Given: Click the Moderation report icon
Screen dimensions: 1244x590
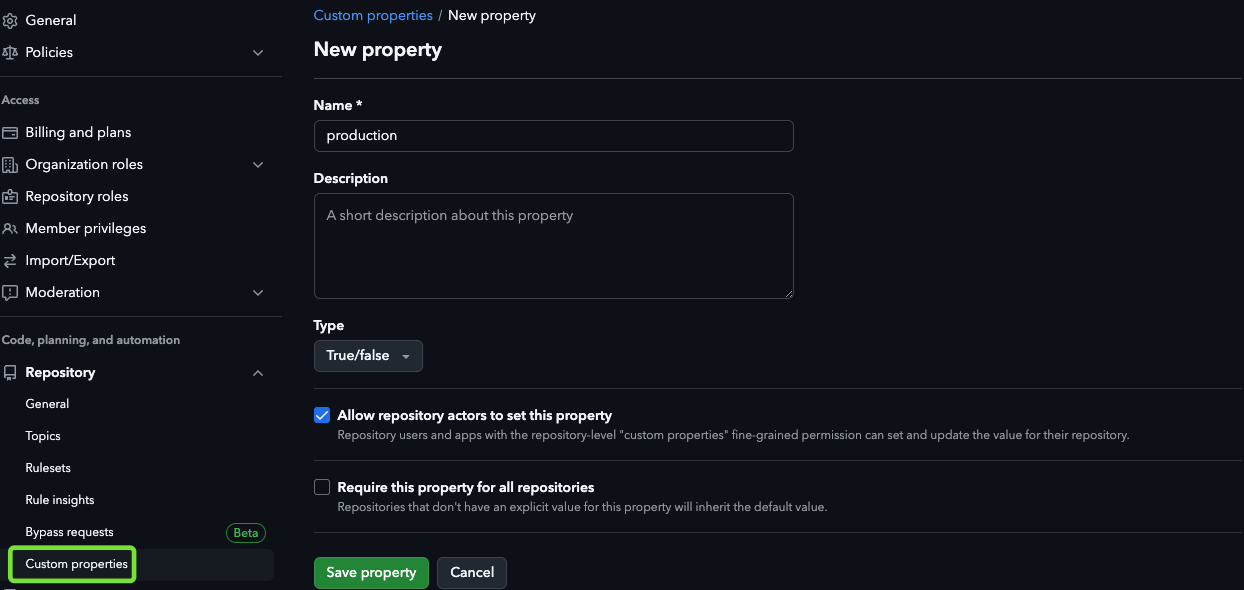Looking at the screenshot, I should coord(10,292).
